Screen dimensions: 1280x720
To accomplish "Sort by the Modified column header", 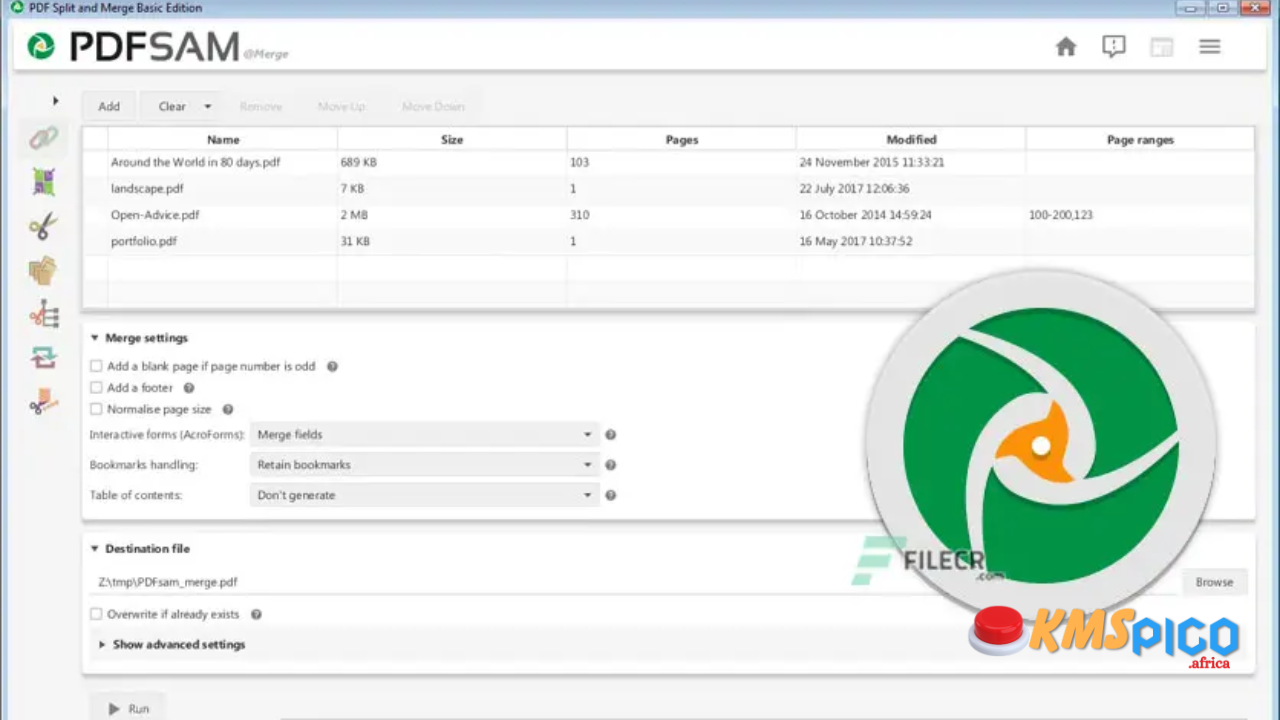I will tap(911, 140).
